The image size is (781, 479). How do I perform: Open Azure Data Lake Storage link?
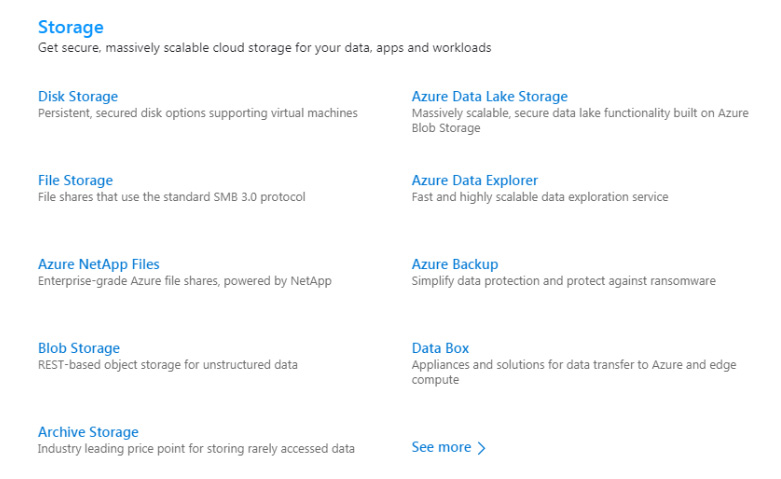coord(490,97)
